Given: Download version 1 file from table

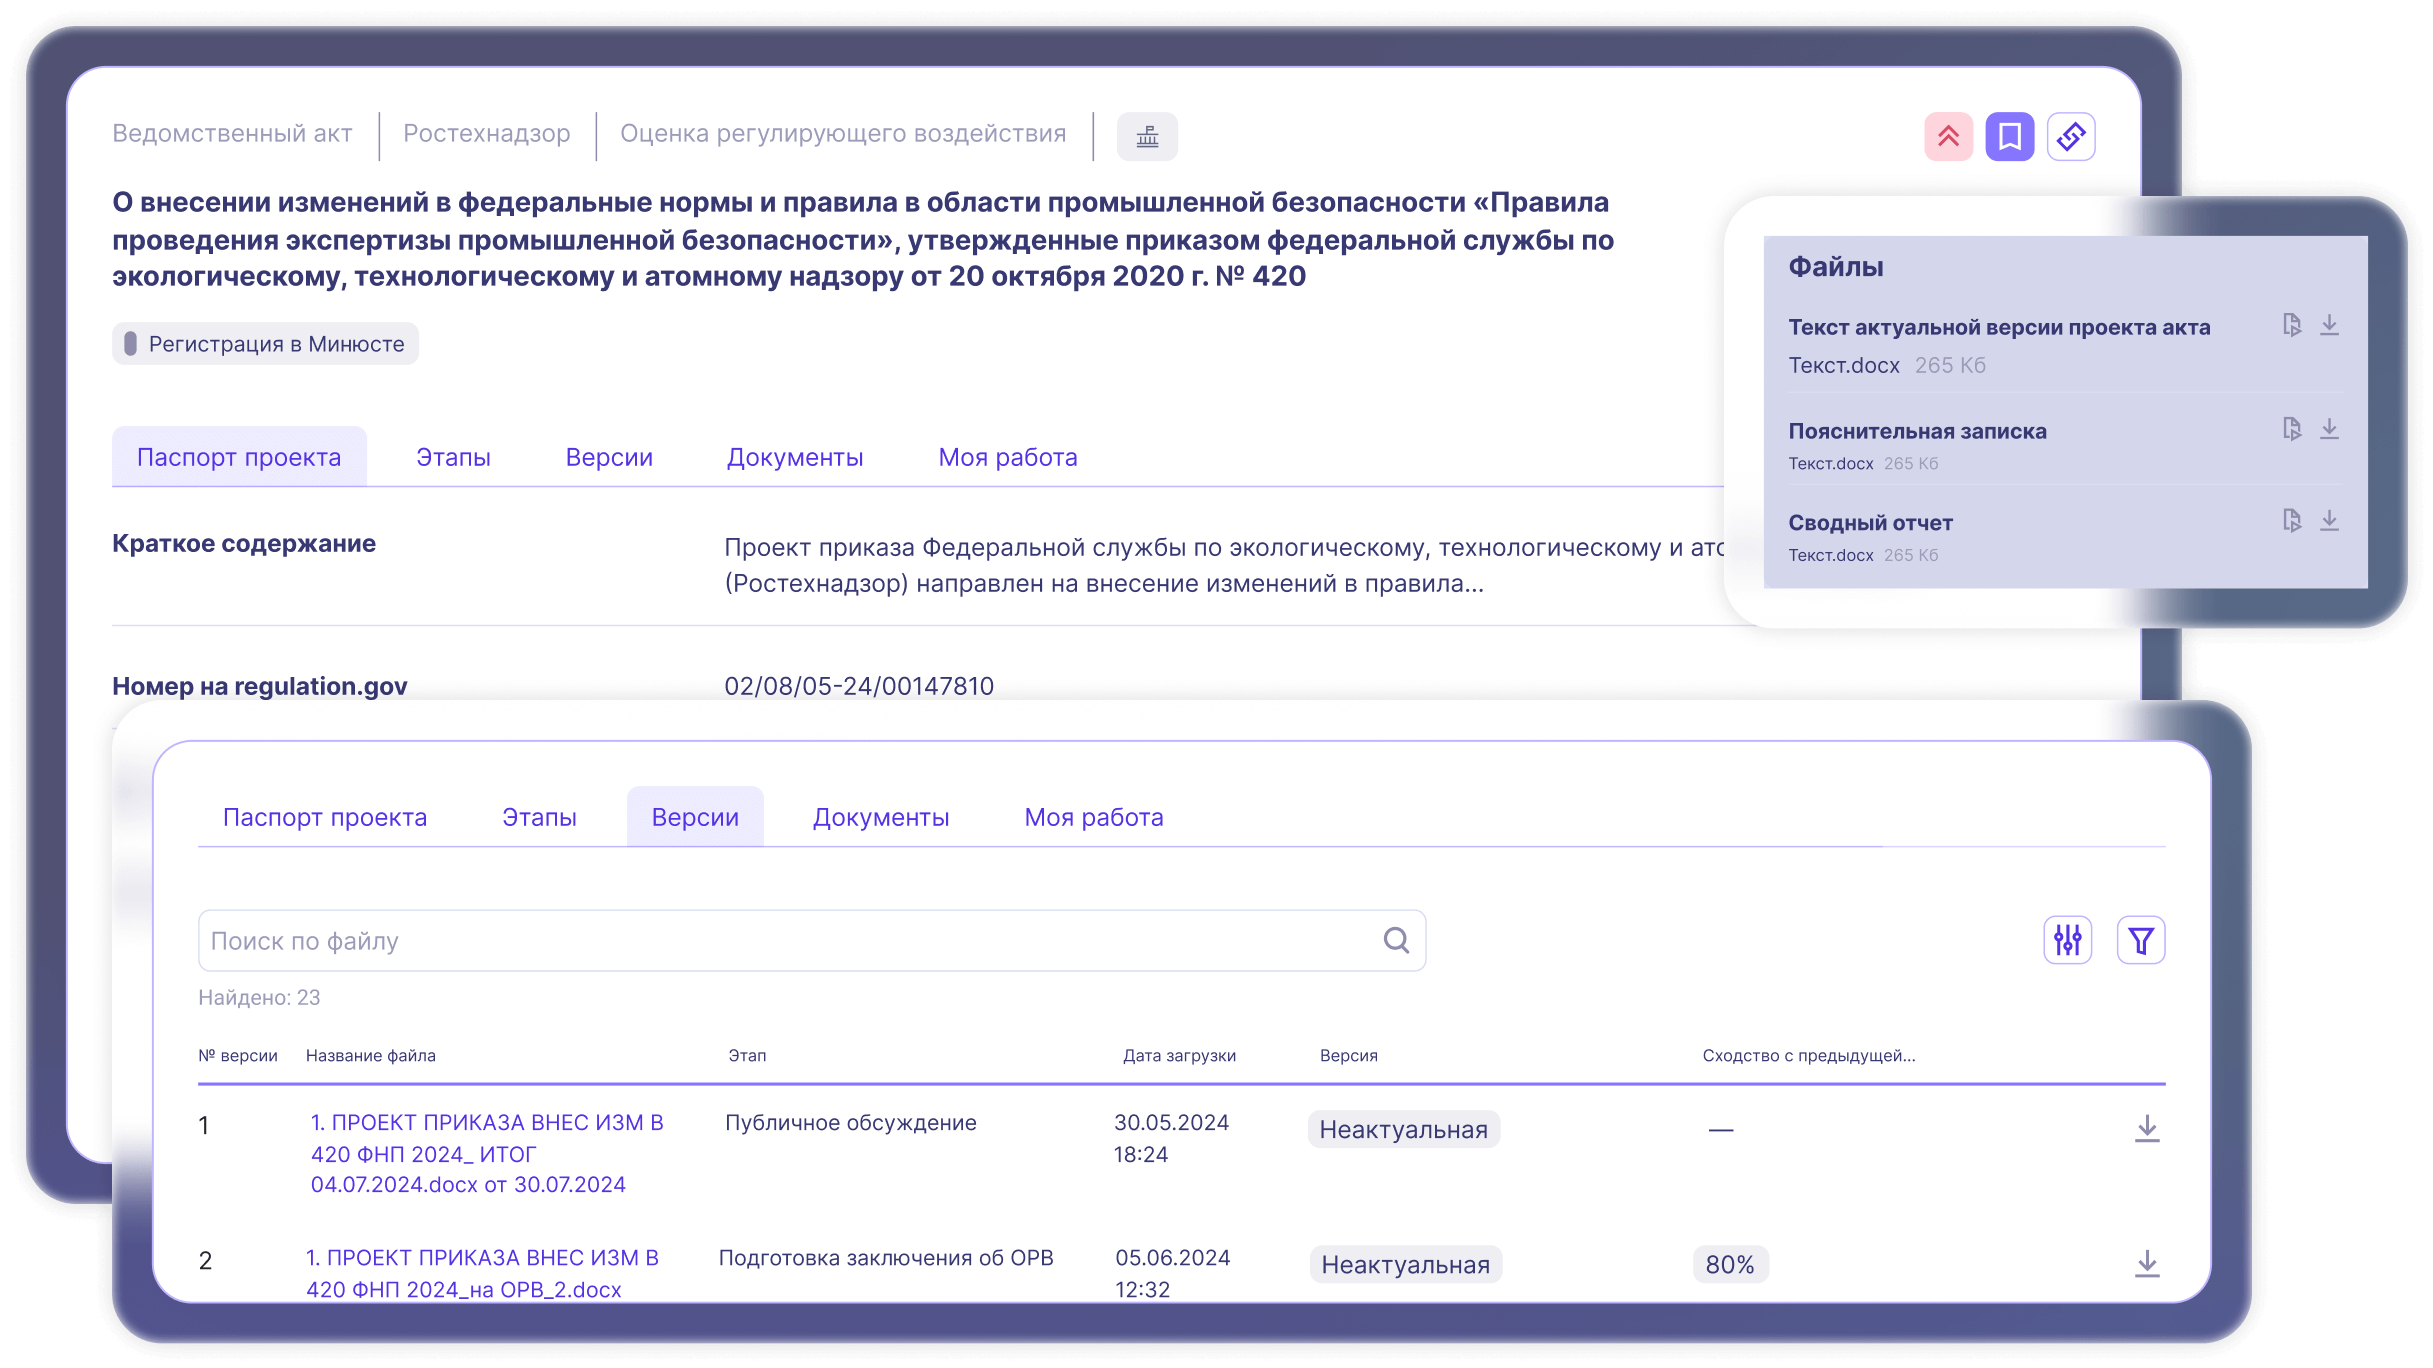Looking at the screenshot, I should (x=2146, y=1129).
